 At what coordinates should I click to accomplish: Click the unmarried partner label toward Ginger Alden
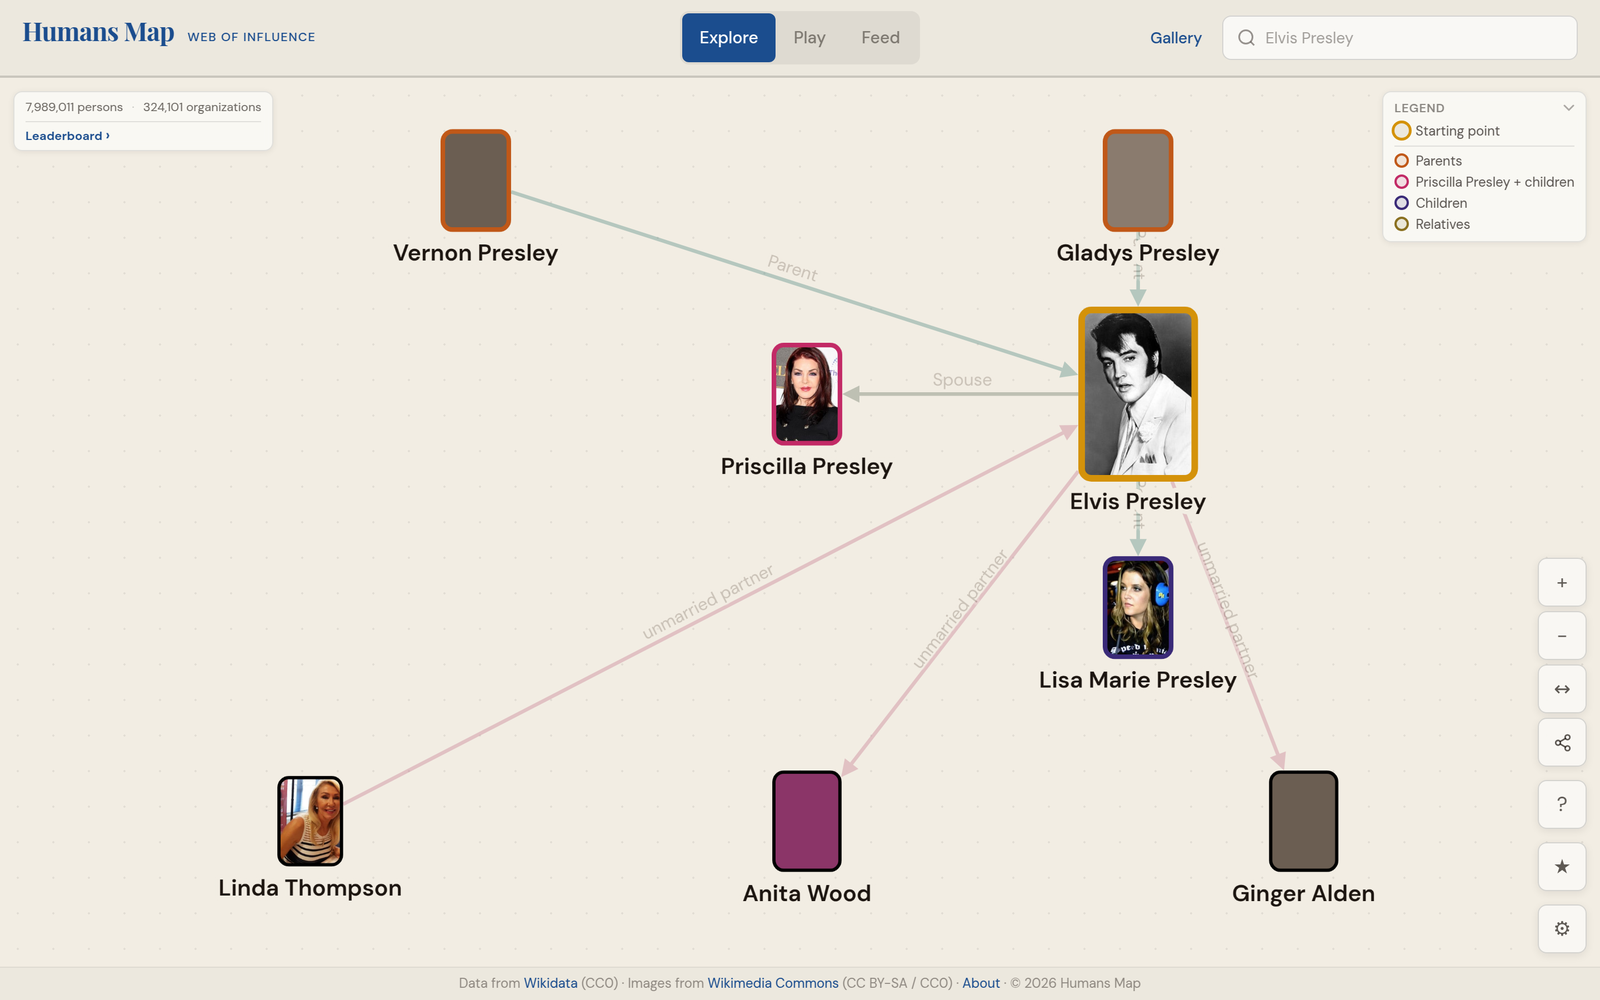tap(1227, 610)
